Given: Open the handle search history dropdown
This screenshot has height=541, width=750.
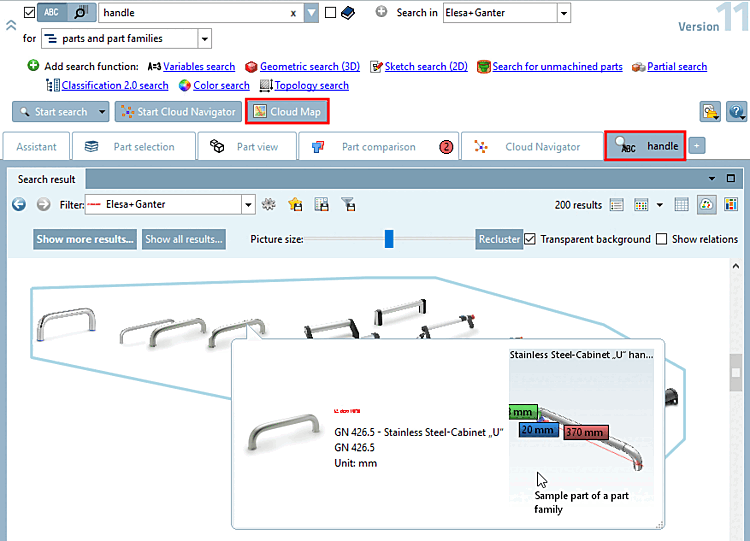Looking at the screenshot, I should click(311, 13).
